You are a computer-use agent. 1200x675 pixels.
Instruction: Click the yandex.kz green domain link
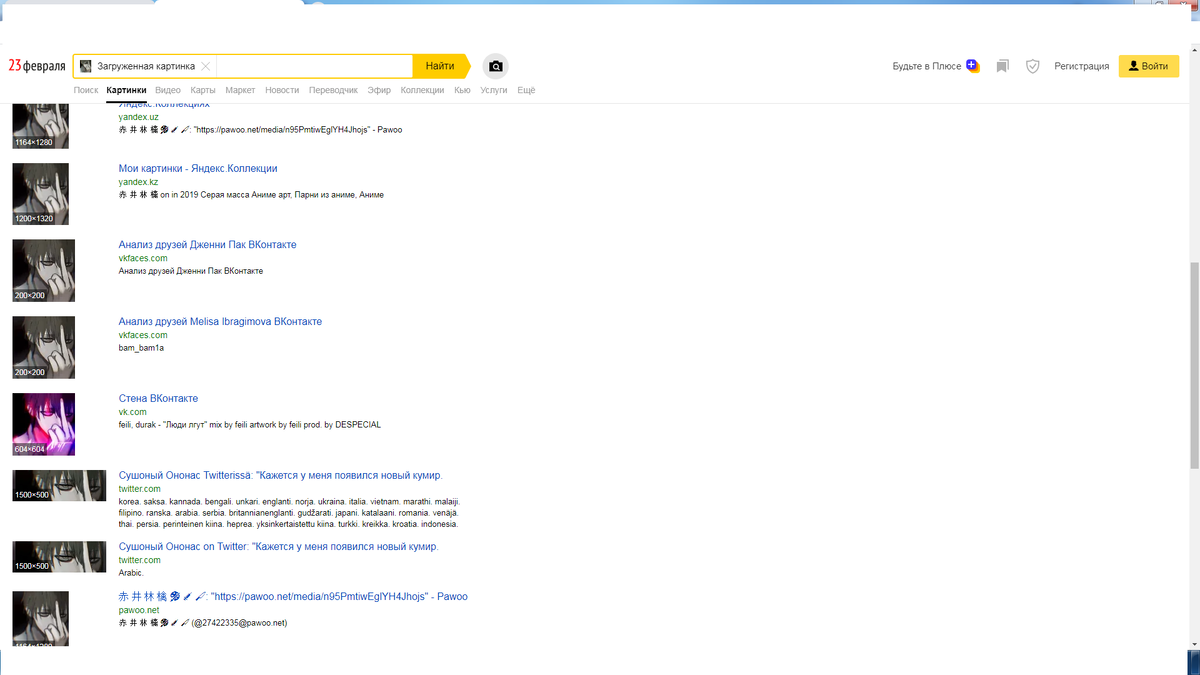point(138,182)
